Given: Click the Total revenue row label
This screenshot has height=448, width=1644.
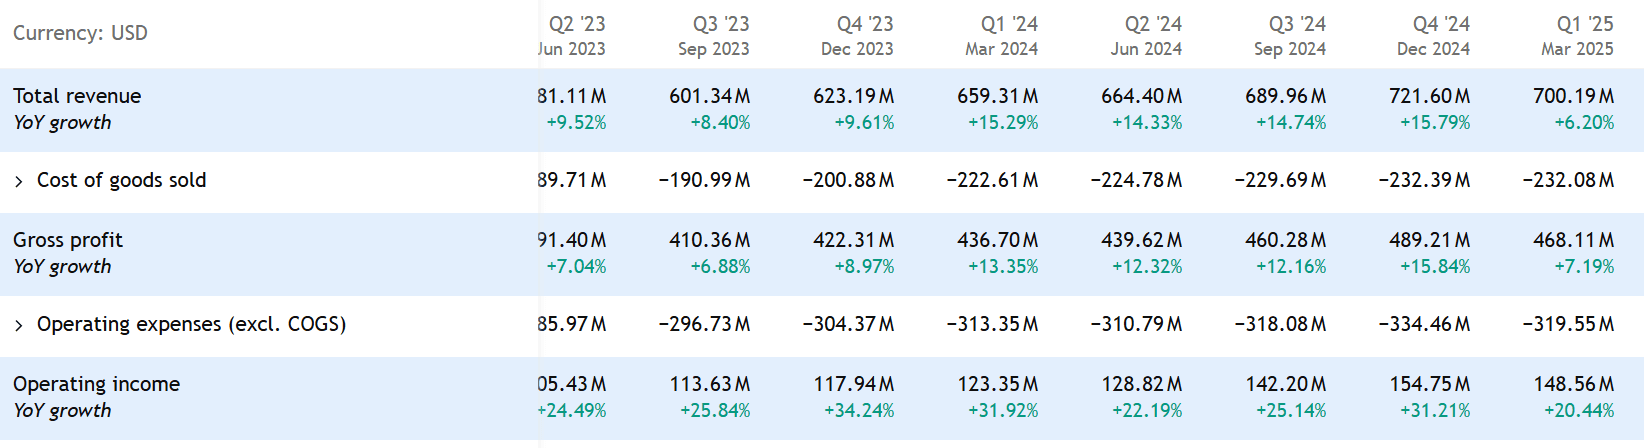Looking at the screenshot, I should pos(77,96).
